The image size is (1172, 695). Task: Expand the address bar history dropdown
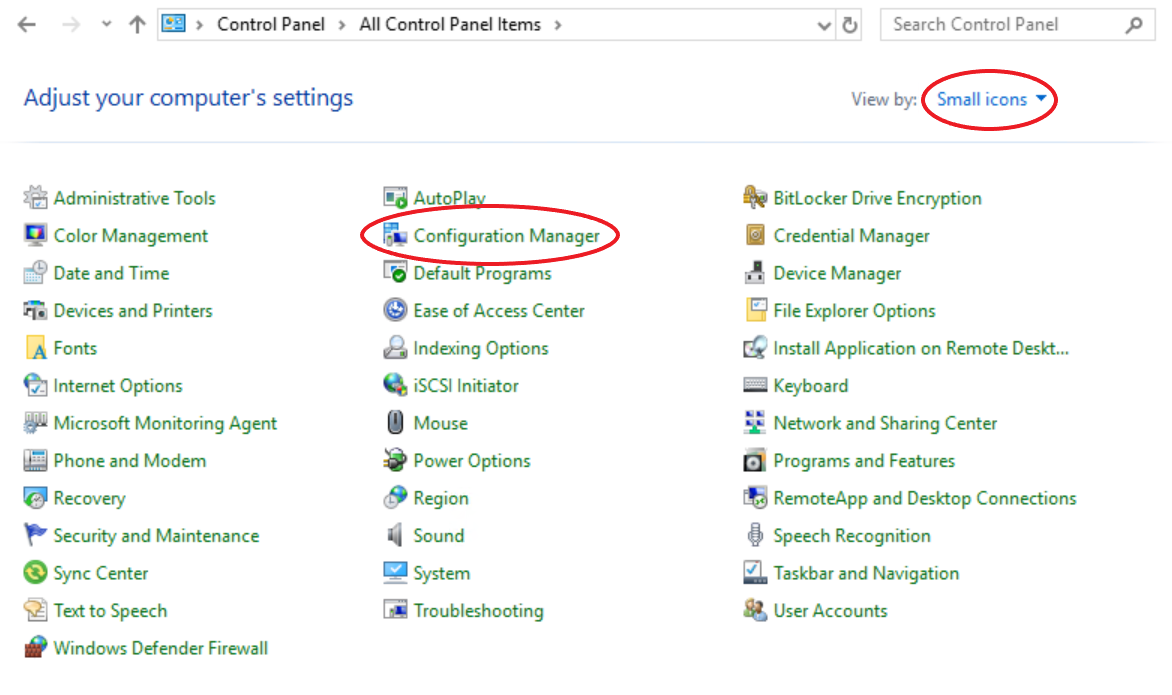(824, 25)
